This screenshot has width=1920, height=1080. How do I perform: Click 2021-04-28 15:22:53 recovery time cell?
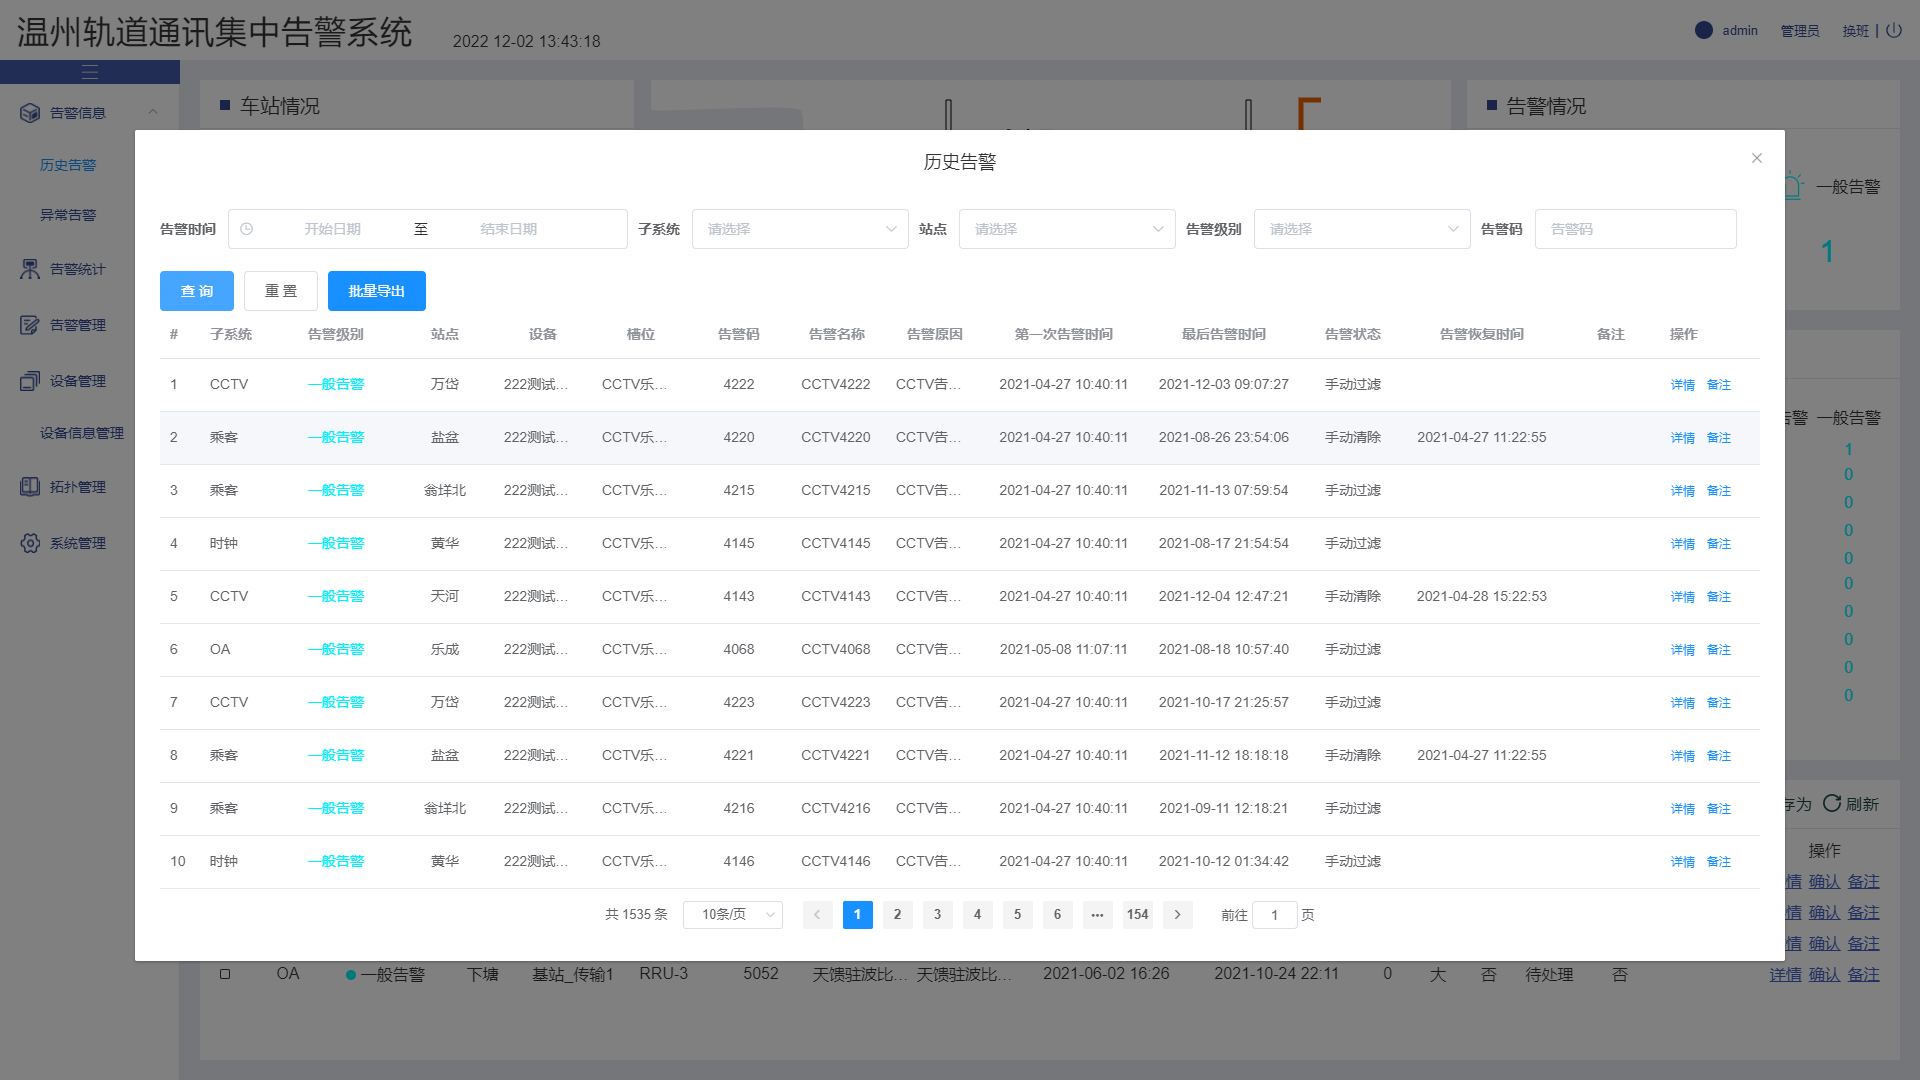[1482, 596]
